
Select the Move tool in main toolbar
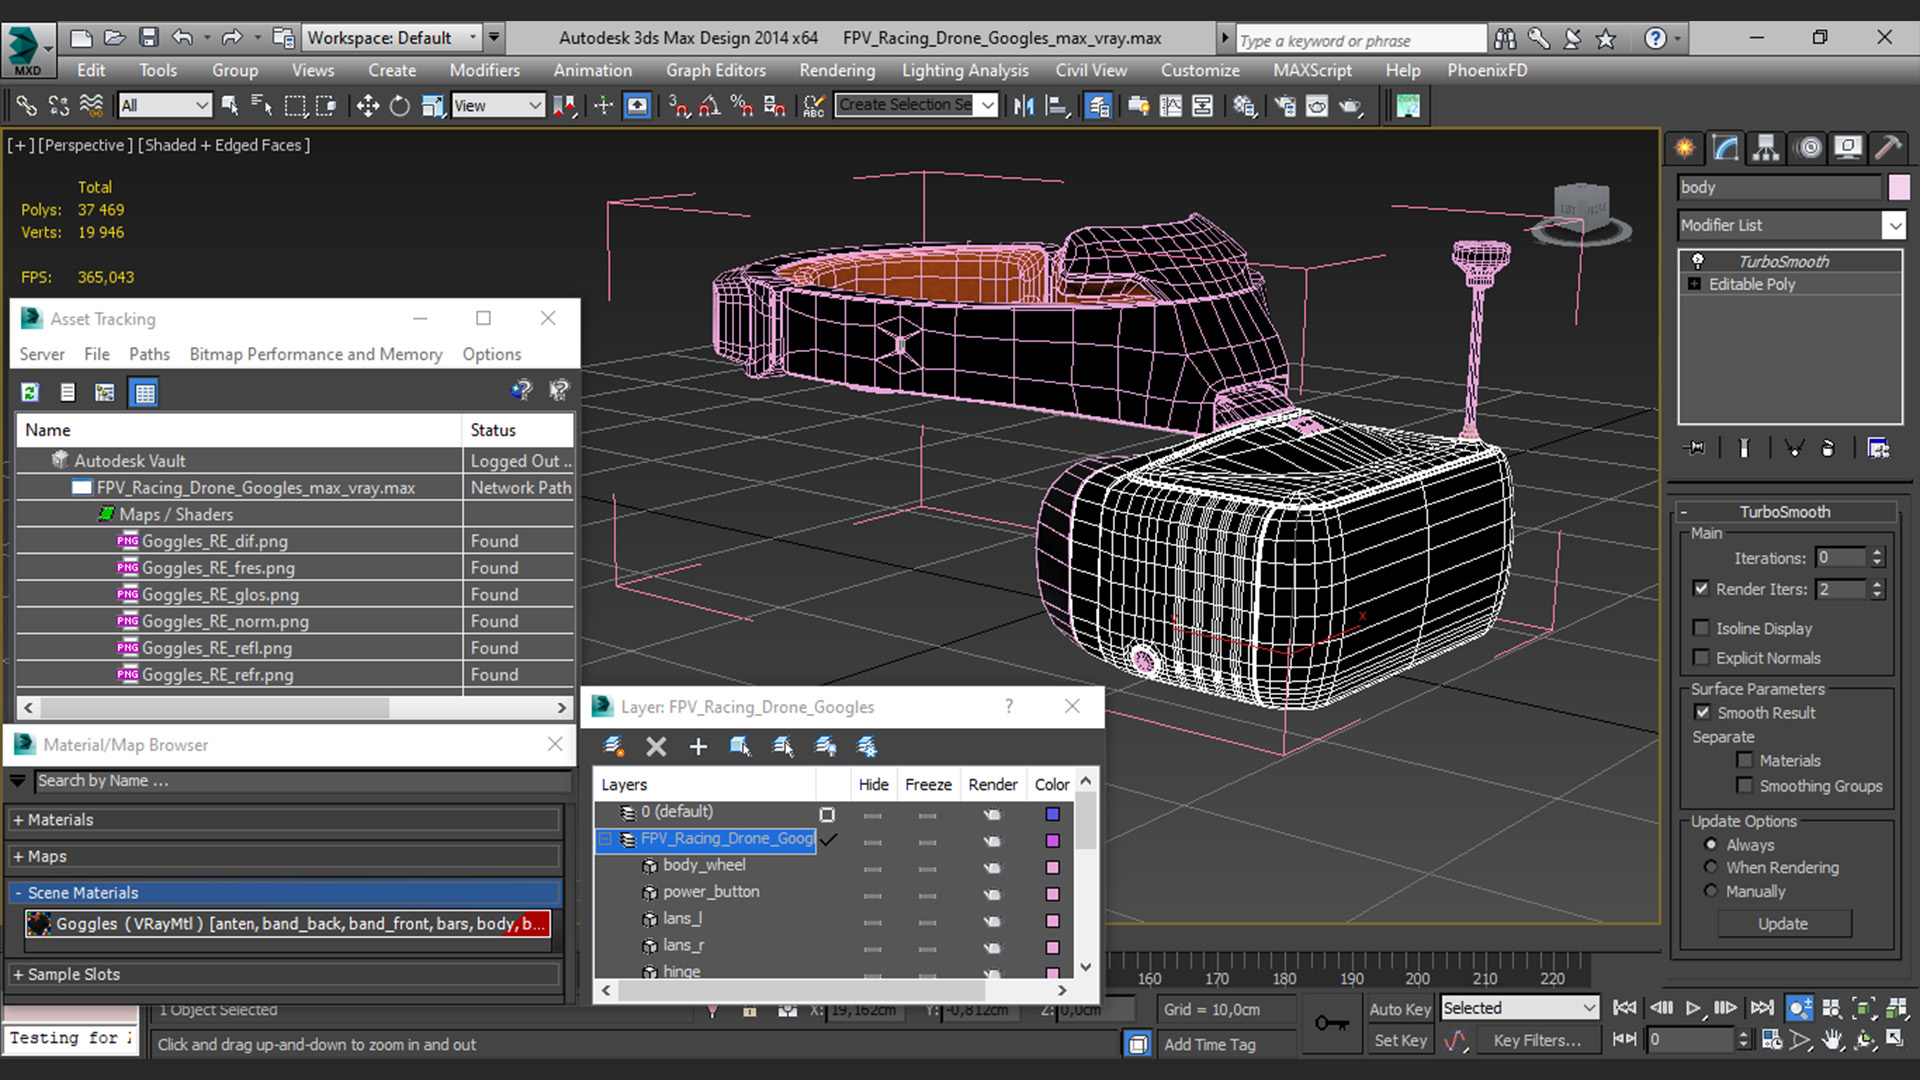pyautogui.click(x=367, y=106)
